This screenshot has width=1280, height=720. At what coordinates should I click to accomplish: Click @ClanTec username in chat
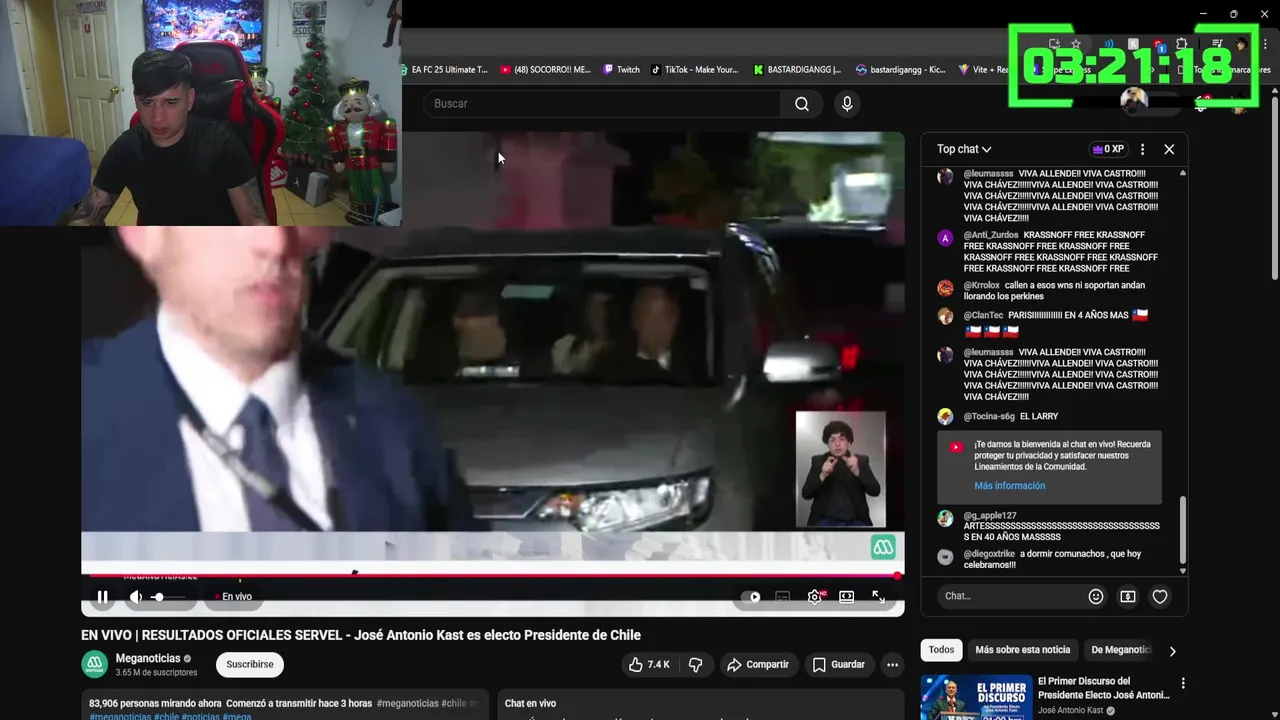(983, 315)
